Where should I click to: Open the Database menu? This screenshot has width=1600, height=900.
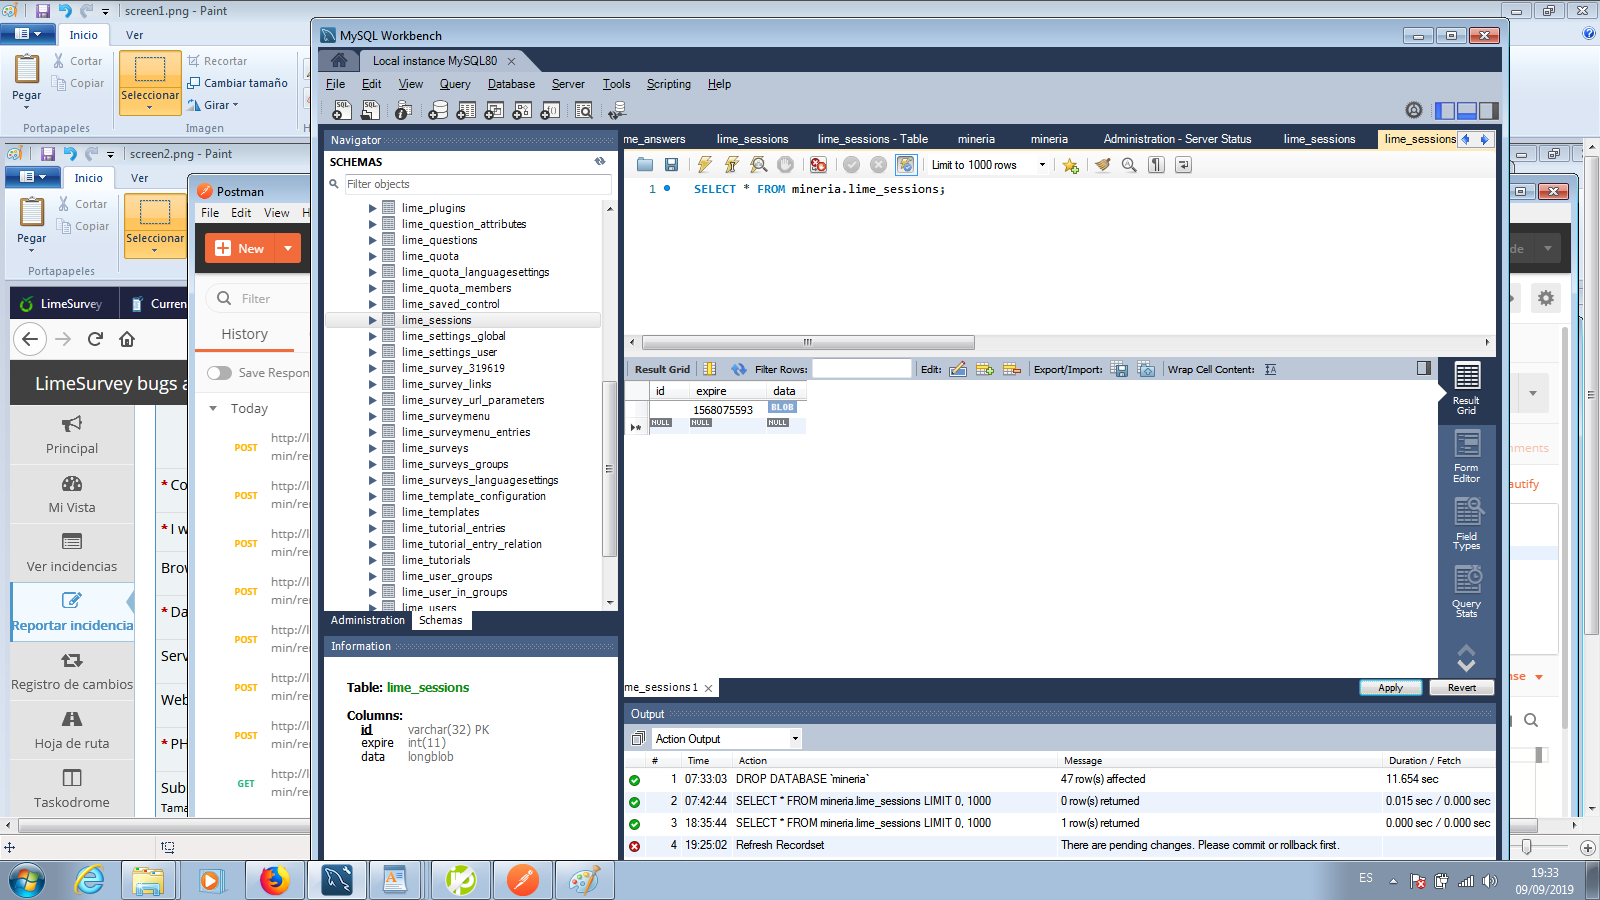click(x=510, y=84)
